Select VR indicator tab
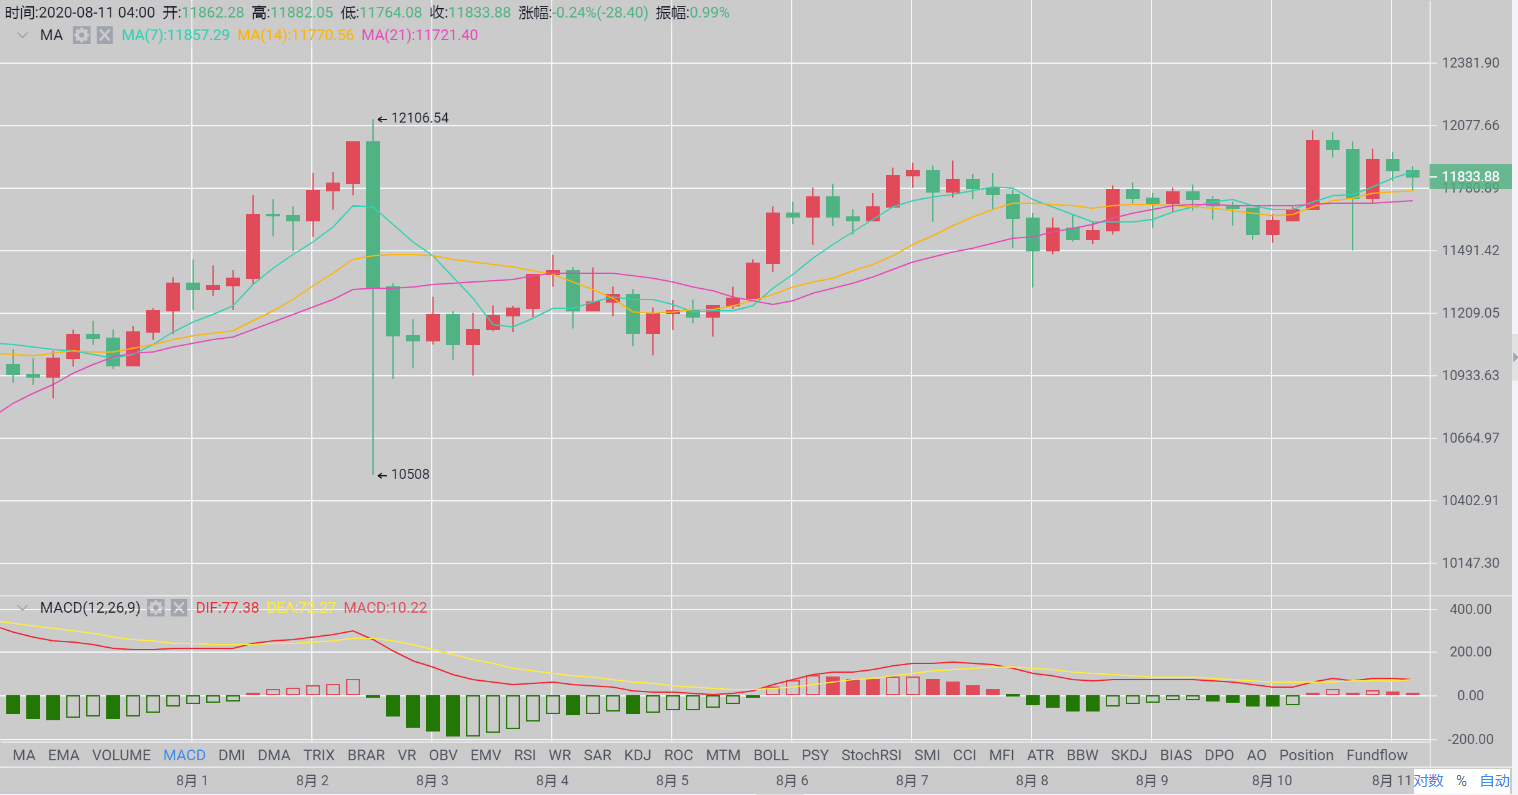1518x795 pixels. (407, 755)
